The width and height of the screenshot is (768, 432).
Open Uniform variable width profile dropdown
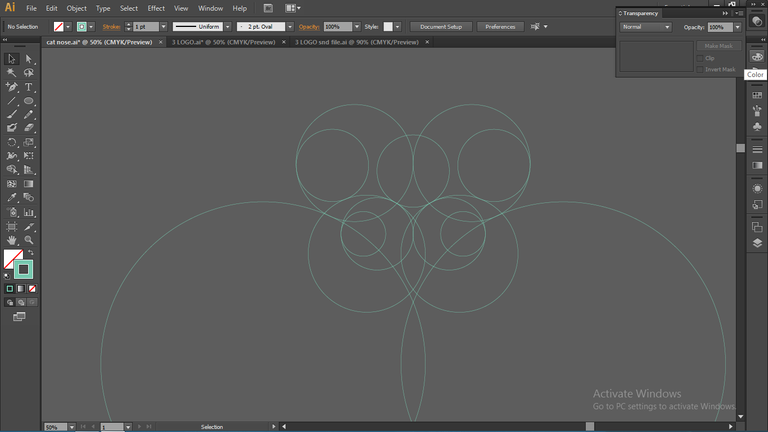pyautogui.click(x=228, y=27)
